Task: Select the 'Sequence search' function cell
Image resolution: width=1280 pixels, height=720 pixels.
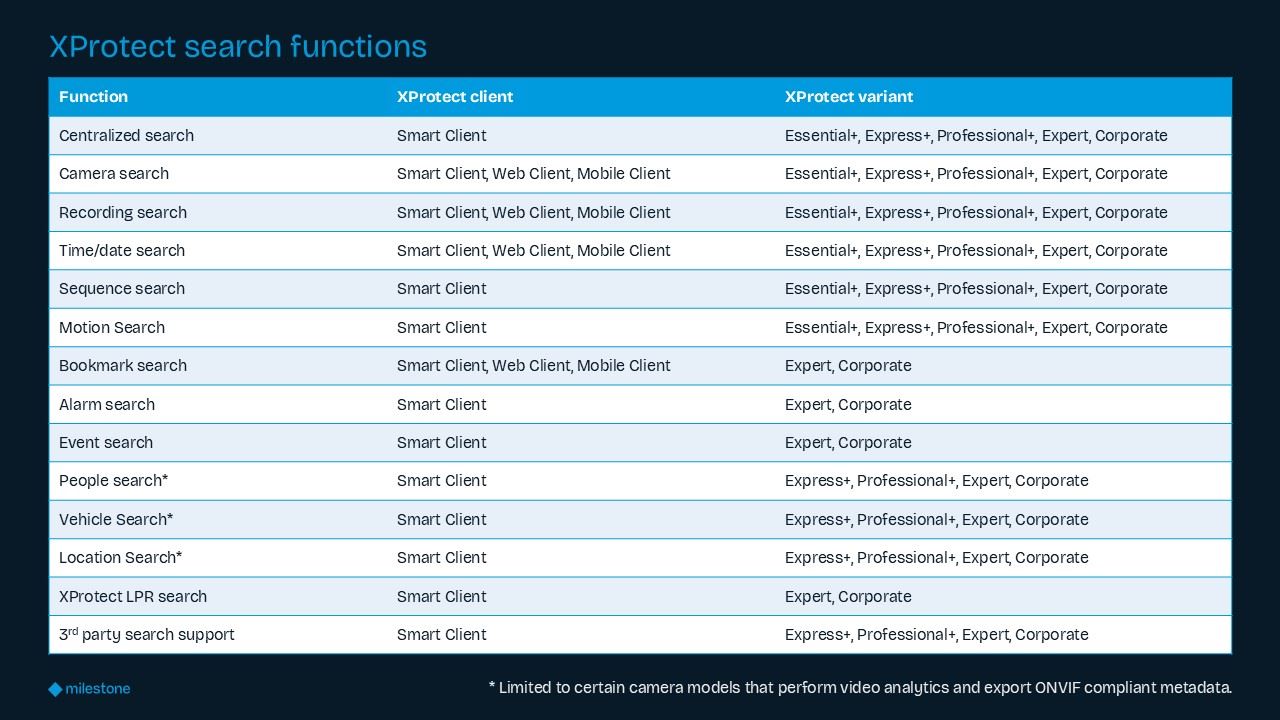Action: point(122,289)
